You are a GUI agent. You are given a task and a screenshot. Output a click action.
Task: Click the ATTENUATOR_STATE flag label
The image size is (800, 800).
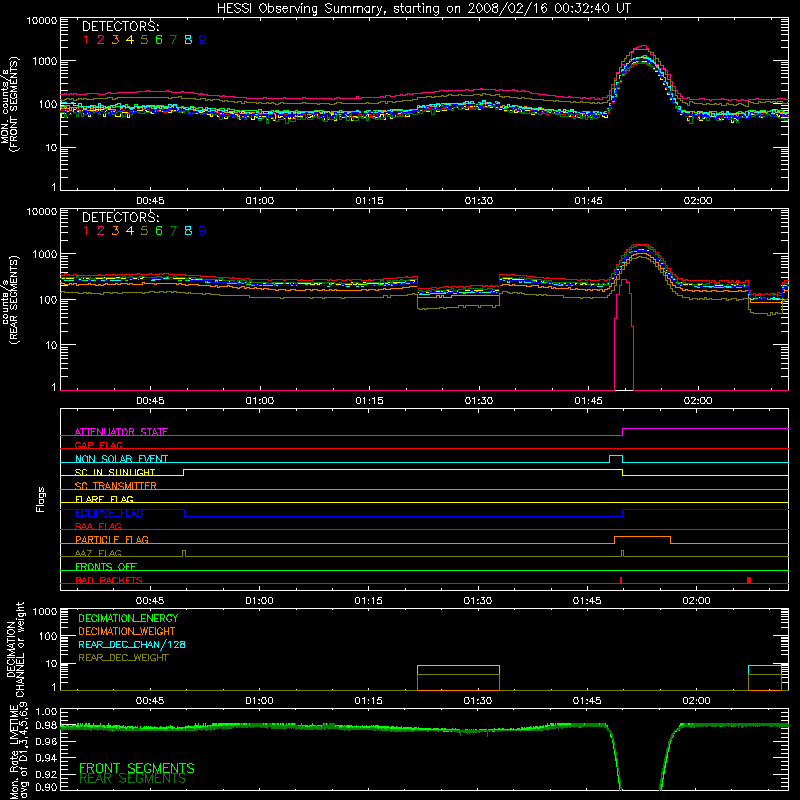121,432
